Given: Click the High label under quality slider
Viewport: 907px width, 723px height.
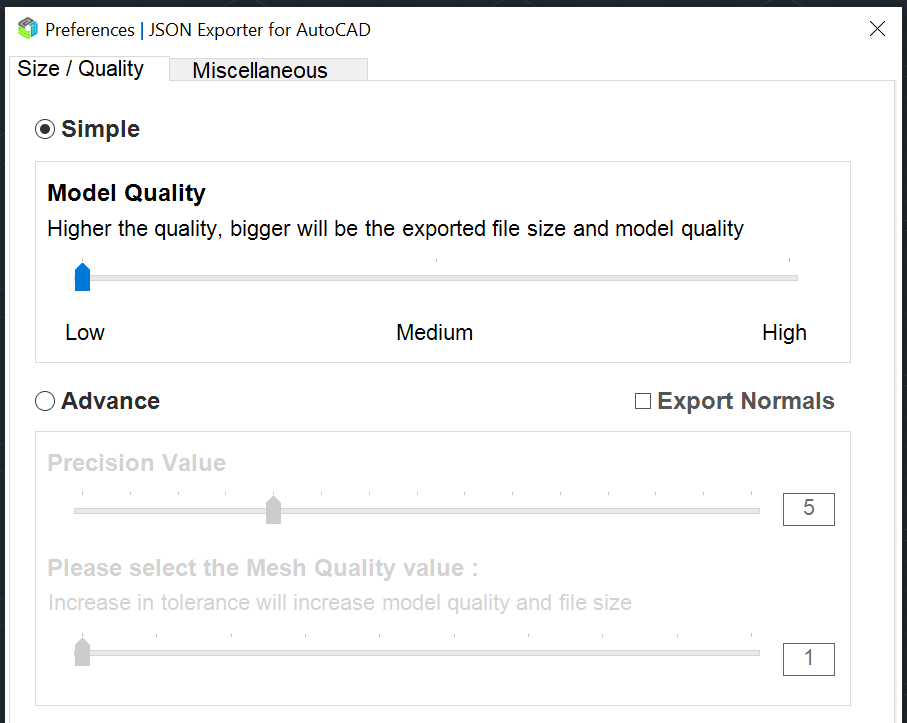Looking at the screenshot, I should pos(784,332).
